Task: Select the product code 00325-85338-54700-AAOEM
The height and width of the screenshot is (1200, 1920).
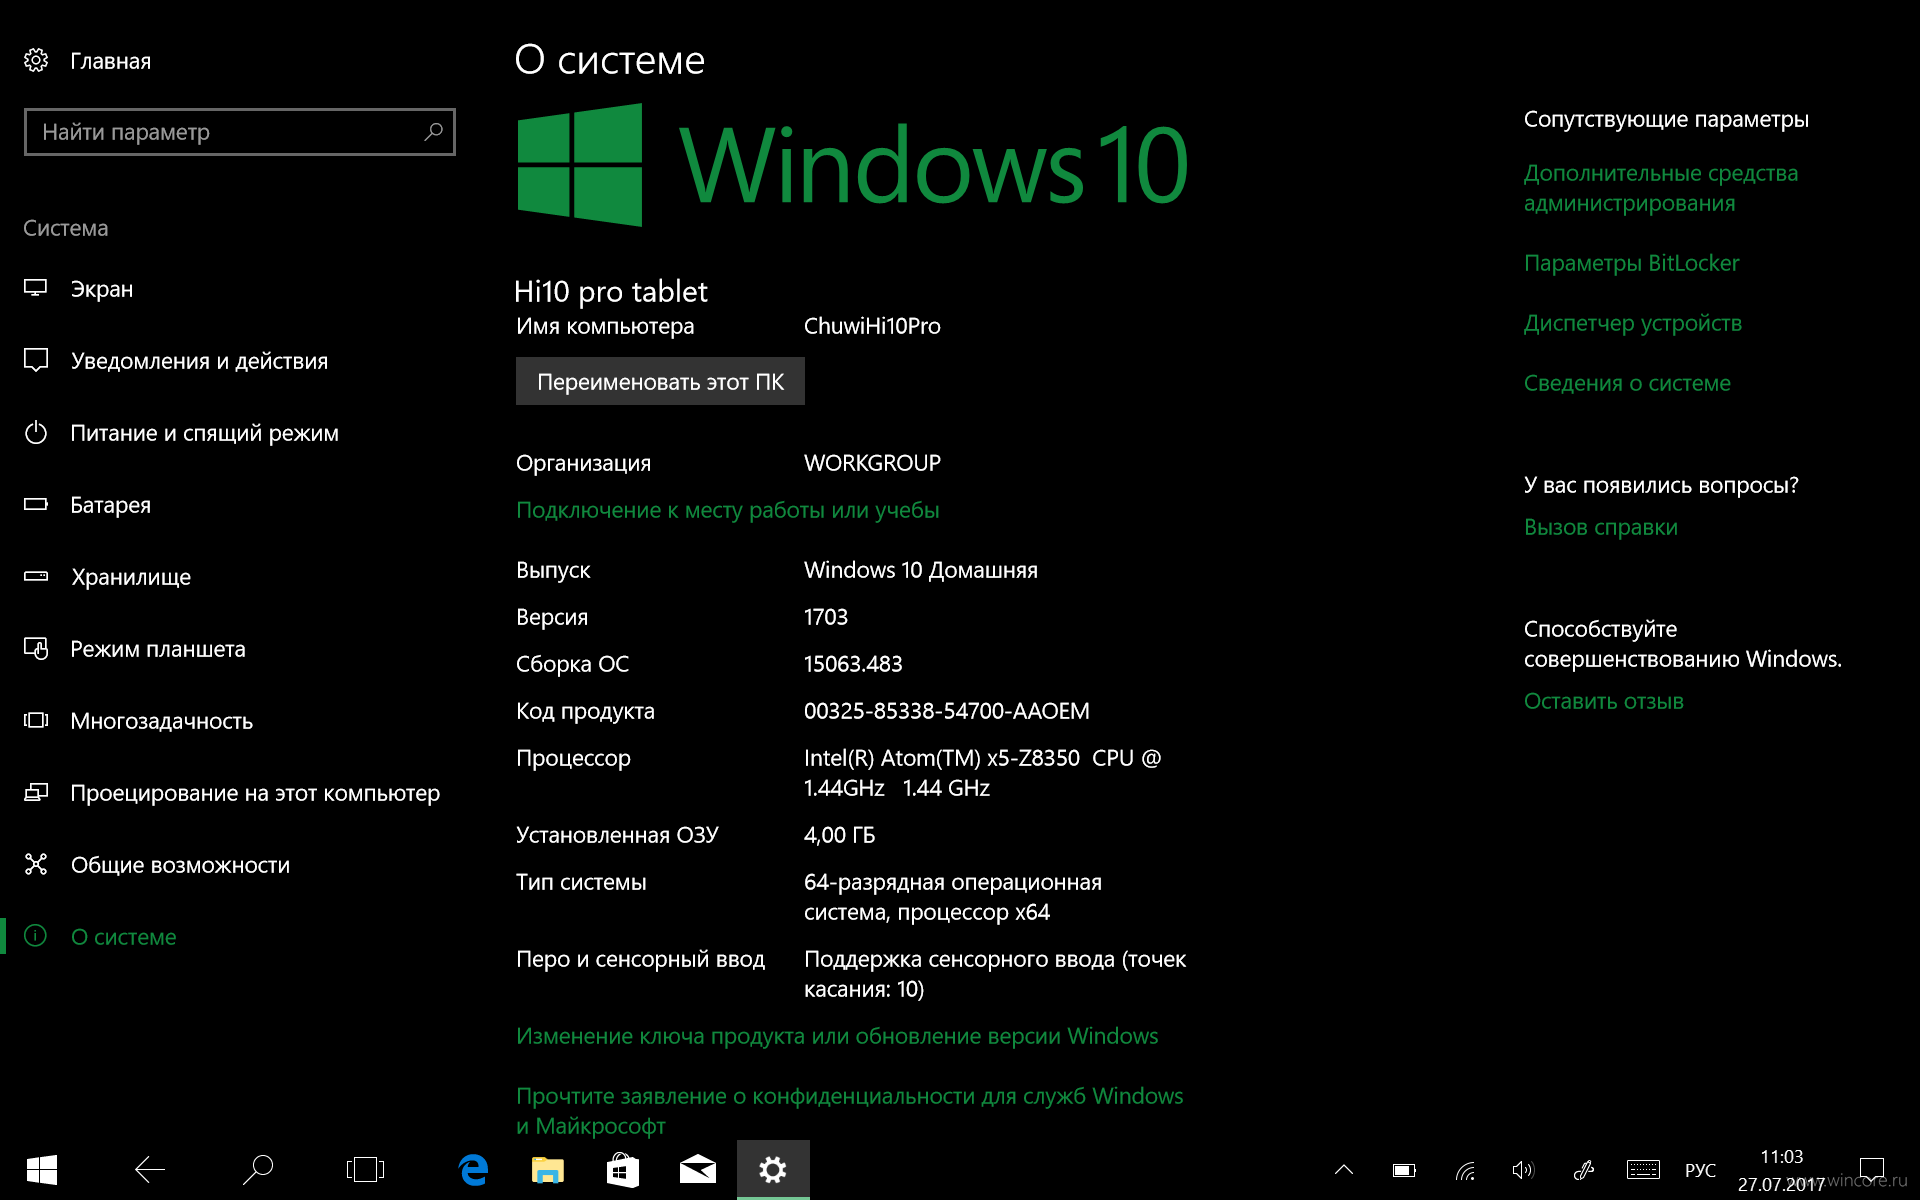Action: tap(946, 711)
